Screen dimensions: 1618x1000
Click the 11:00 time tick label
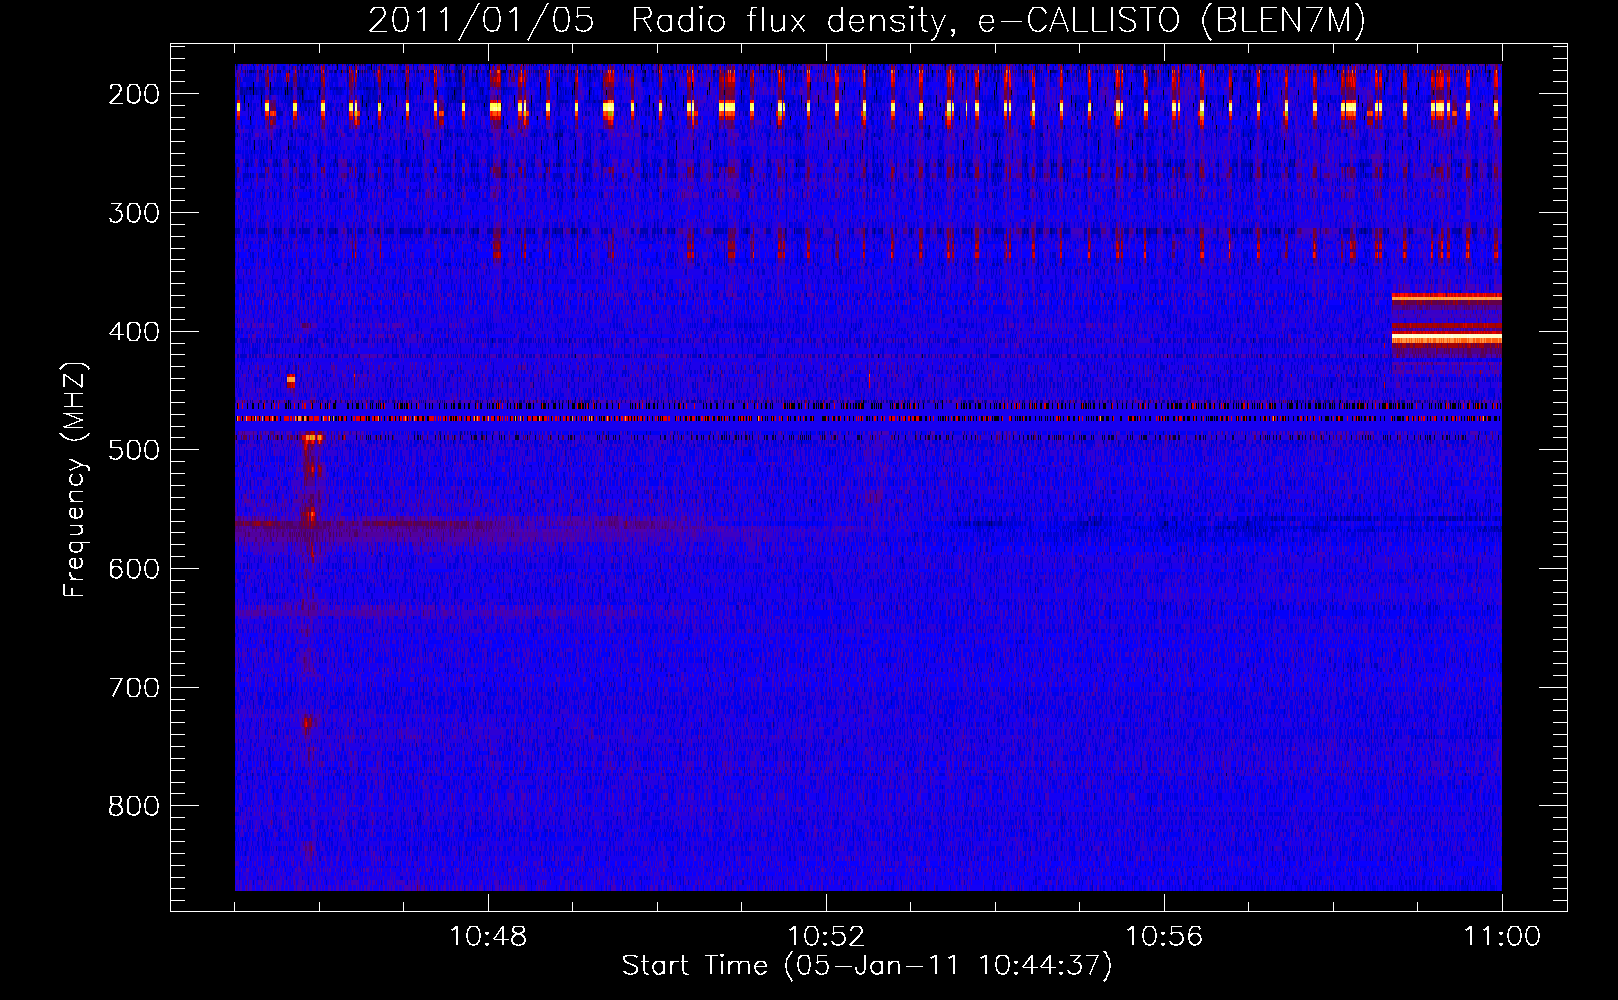coord(1502,937)
